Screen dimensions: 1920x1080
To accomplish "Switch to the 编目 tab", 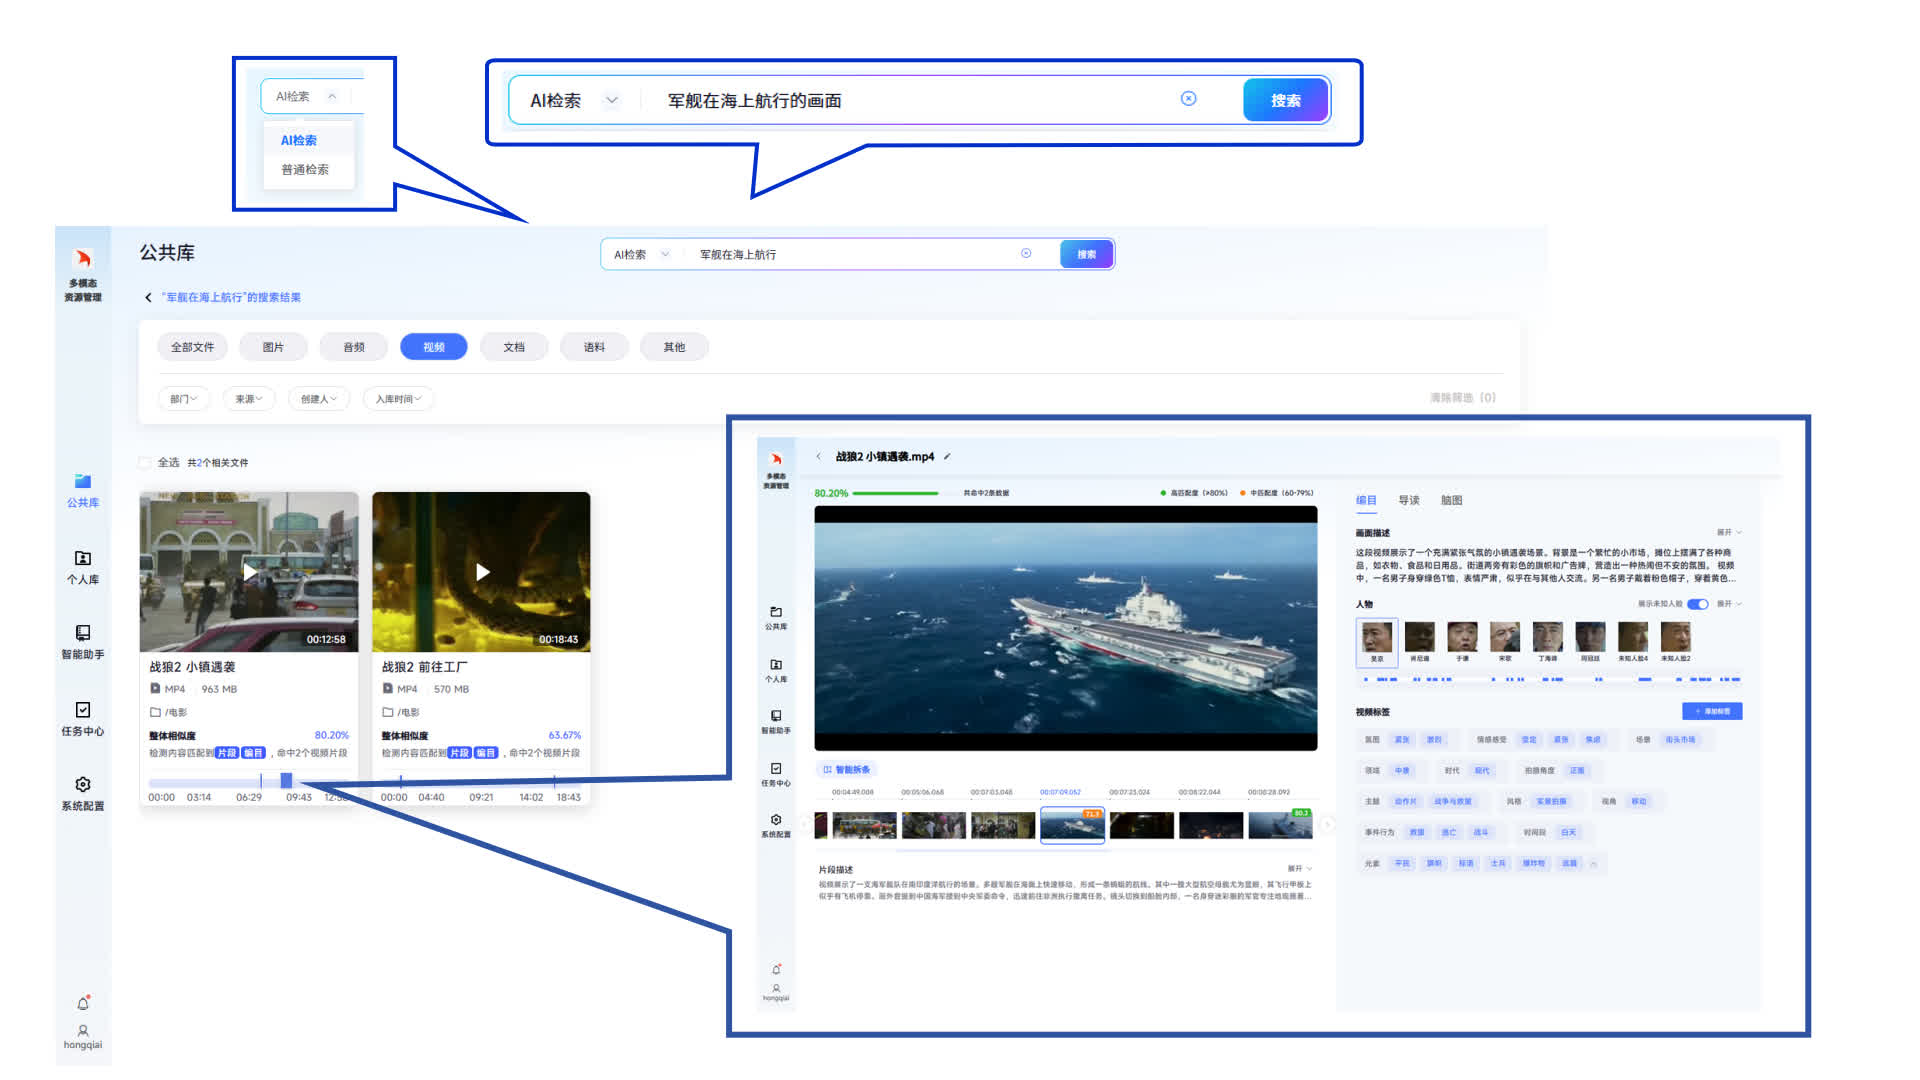I will click(x=1366, y=500).
